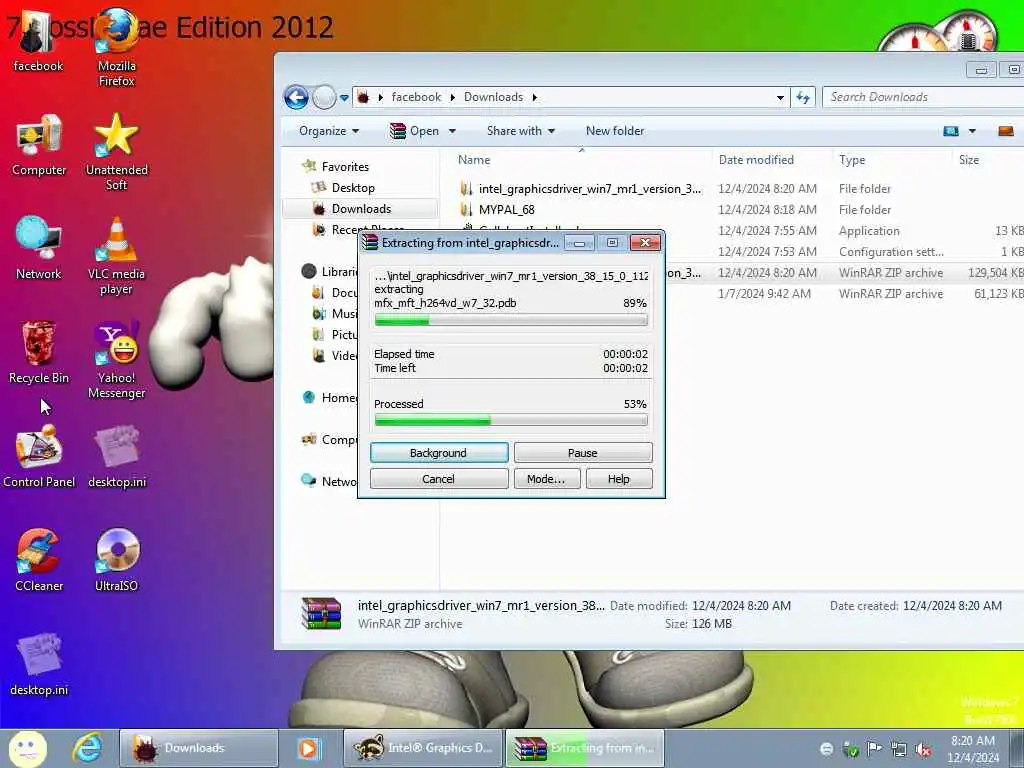Toggle the preview pane icon
The image size is (1024, 768).
pos(1006,131)
